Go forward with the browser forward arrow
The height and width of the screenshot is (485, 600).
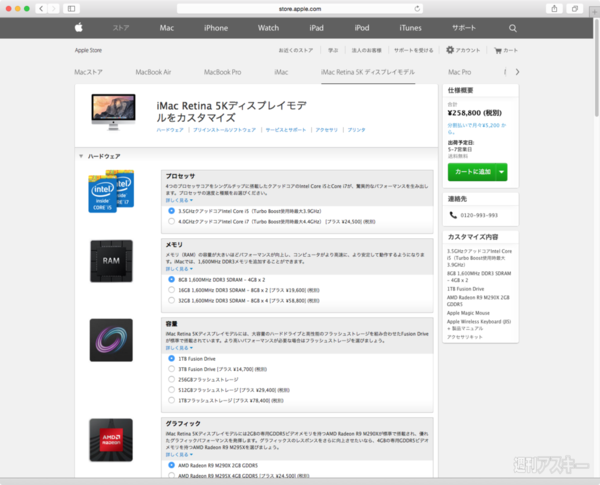coord(54,8)
